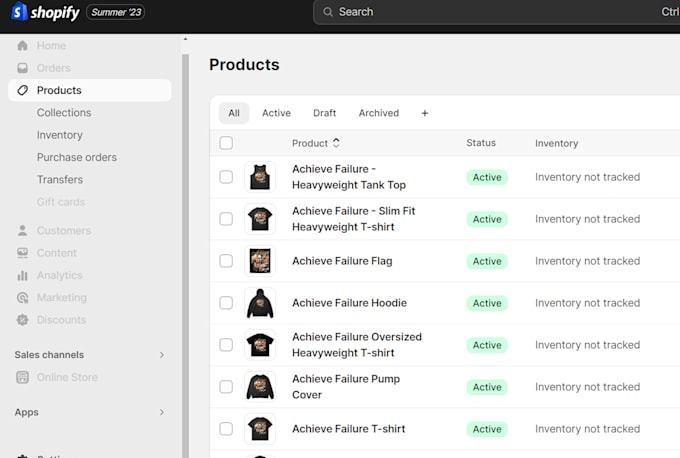
Task: Expand the Apps section chevron
Action: click(x=162, y=412)
